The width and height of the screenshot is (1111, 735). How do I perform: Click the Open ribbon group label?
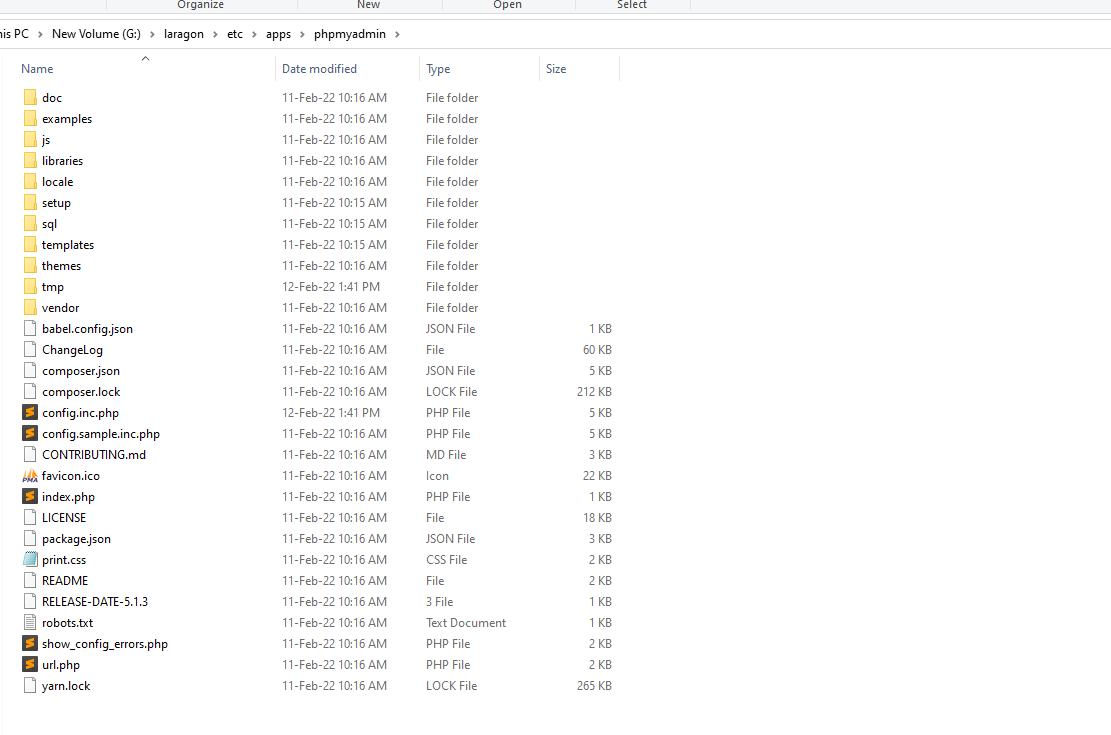pos(507,4)
